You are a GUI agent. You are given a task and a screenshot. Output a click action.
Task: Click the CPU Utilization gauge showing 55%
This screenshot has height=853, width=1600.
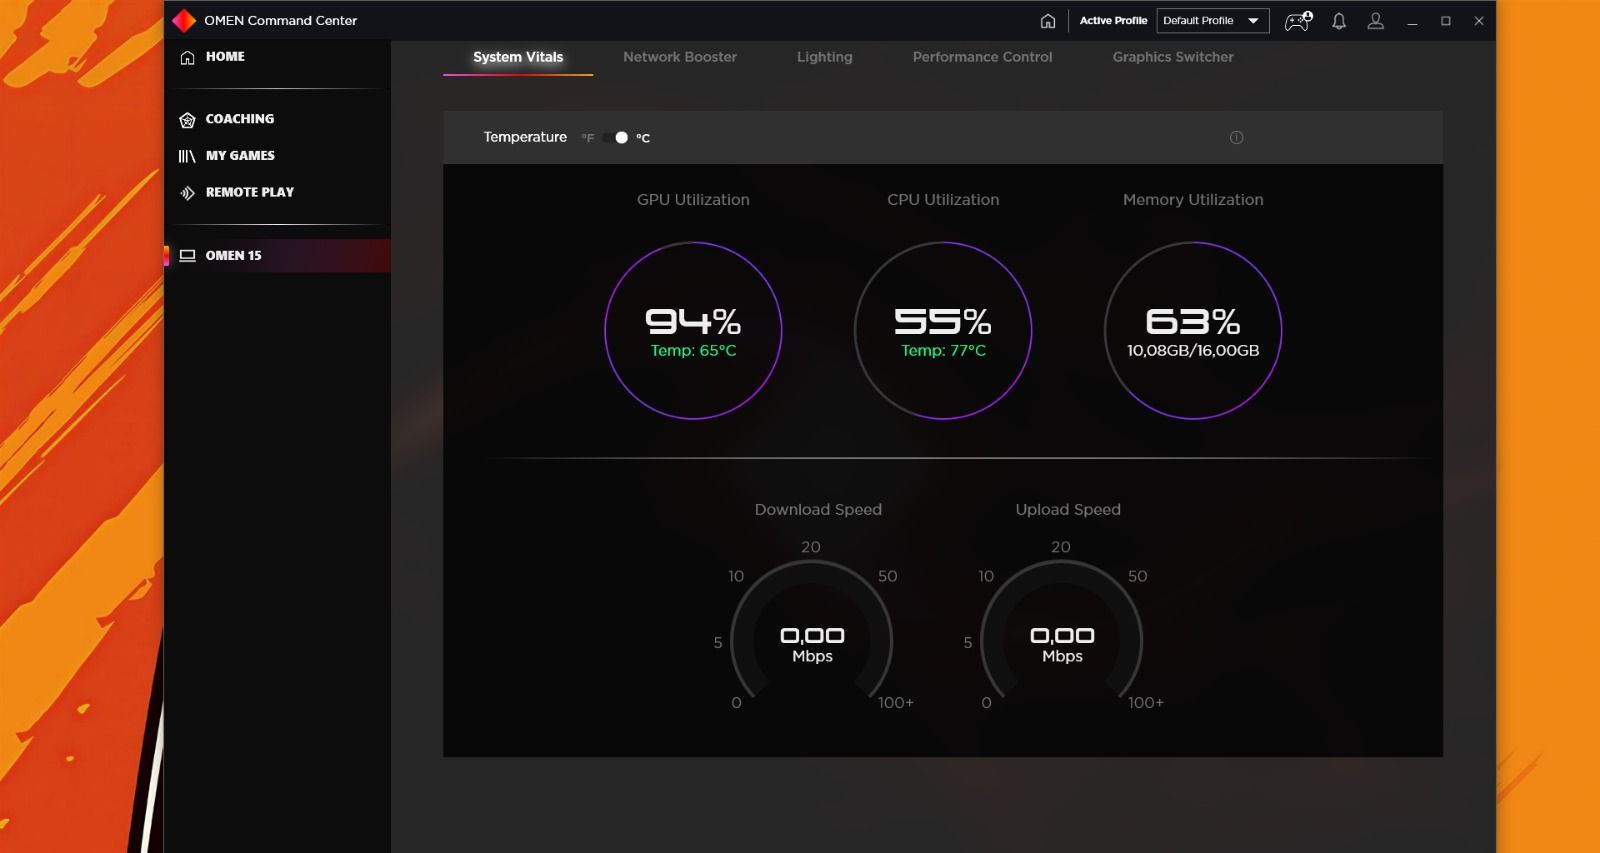point(943,331)
